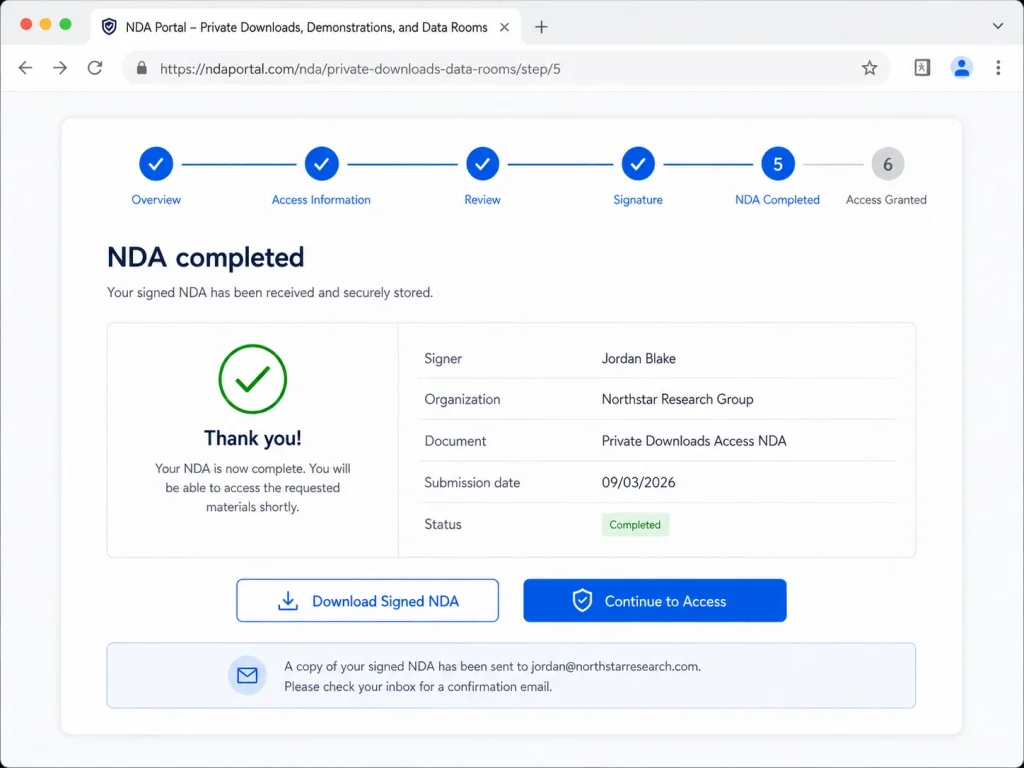Click the lock icon in address bar
Viewport: 1024px width, 768px height.
click(x=142, y=68)
